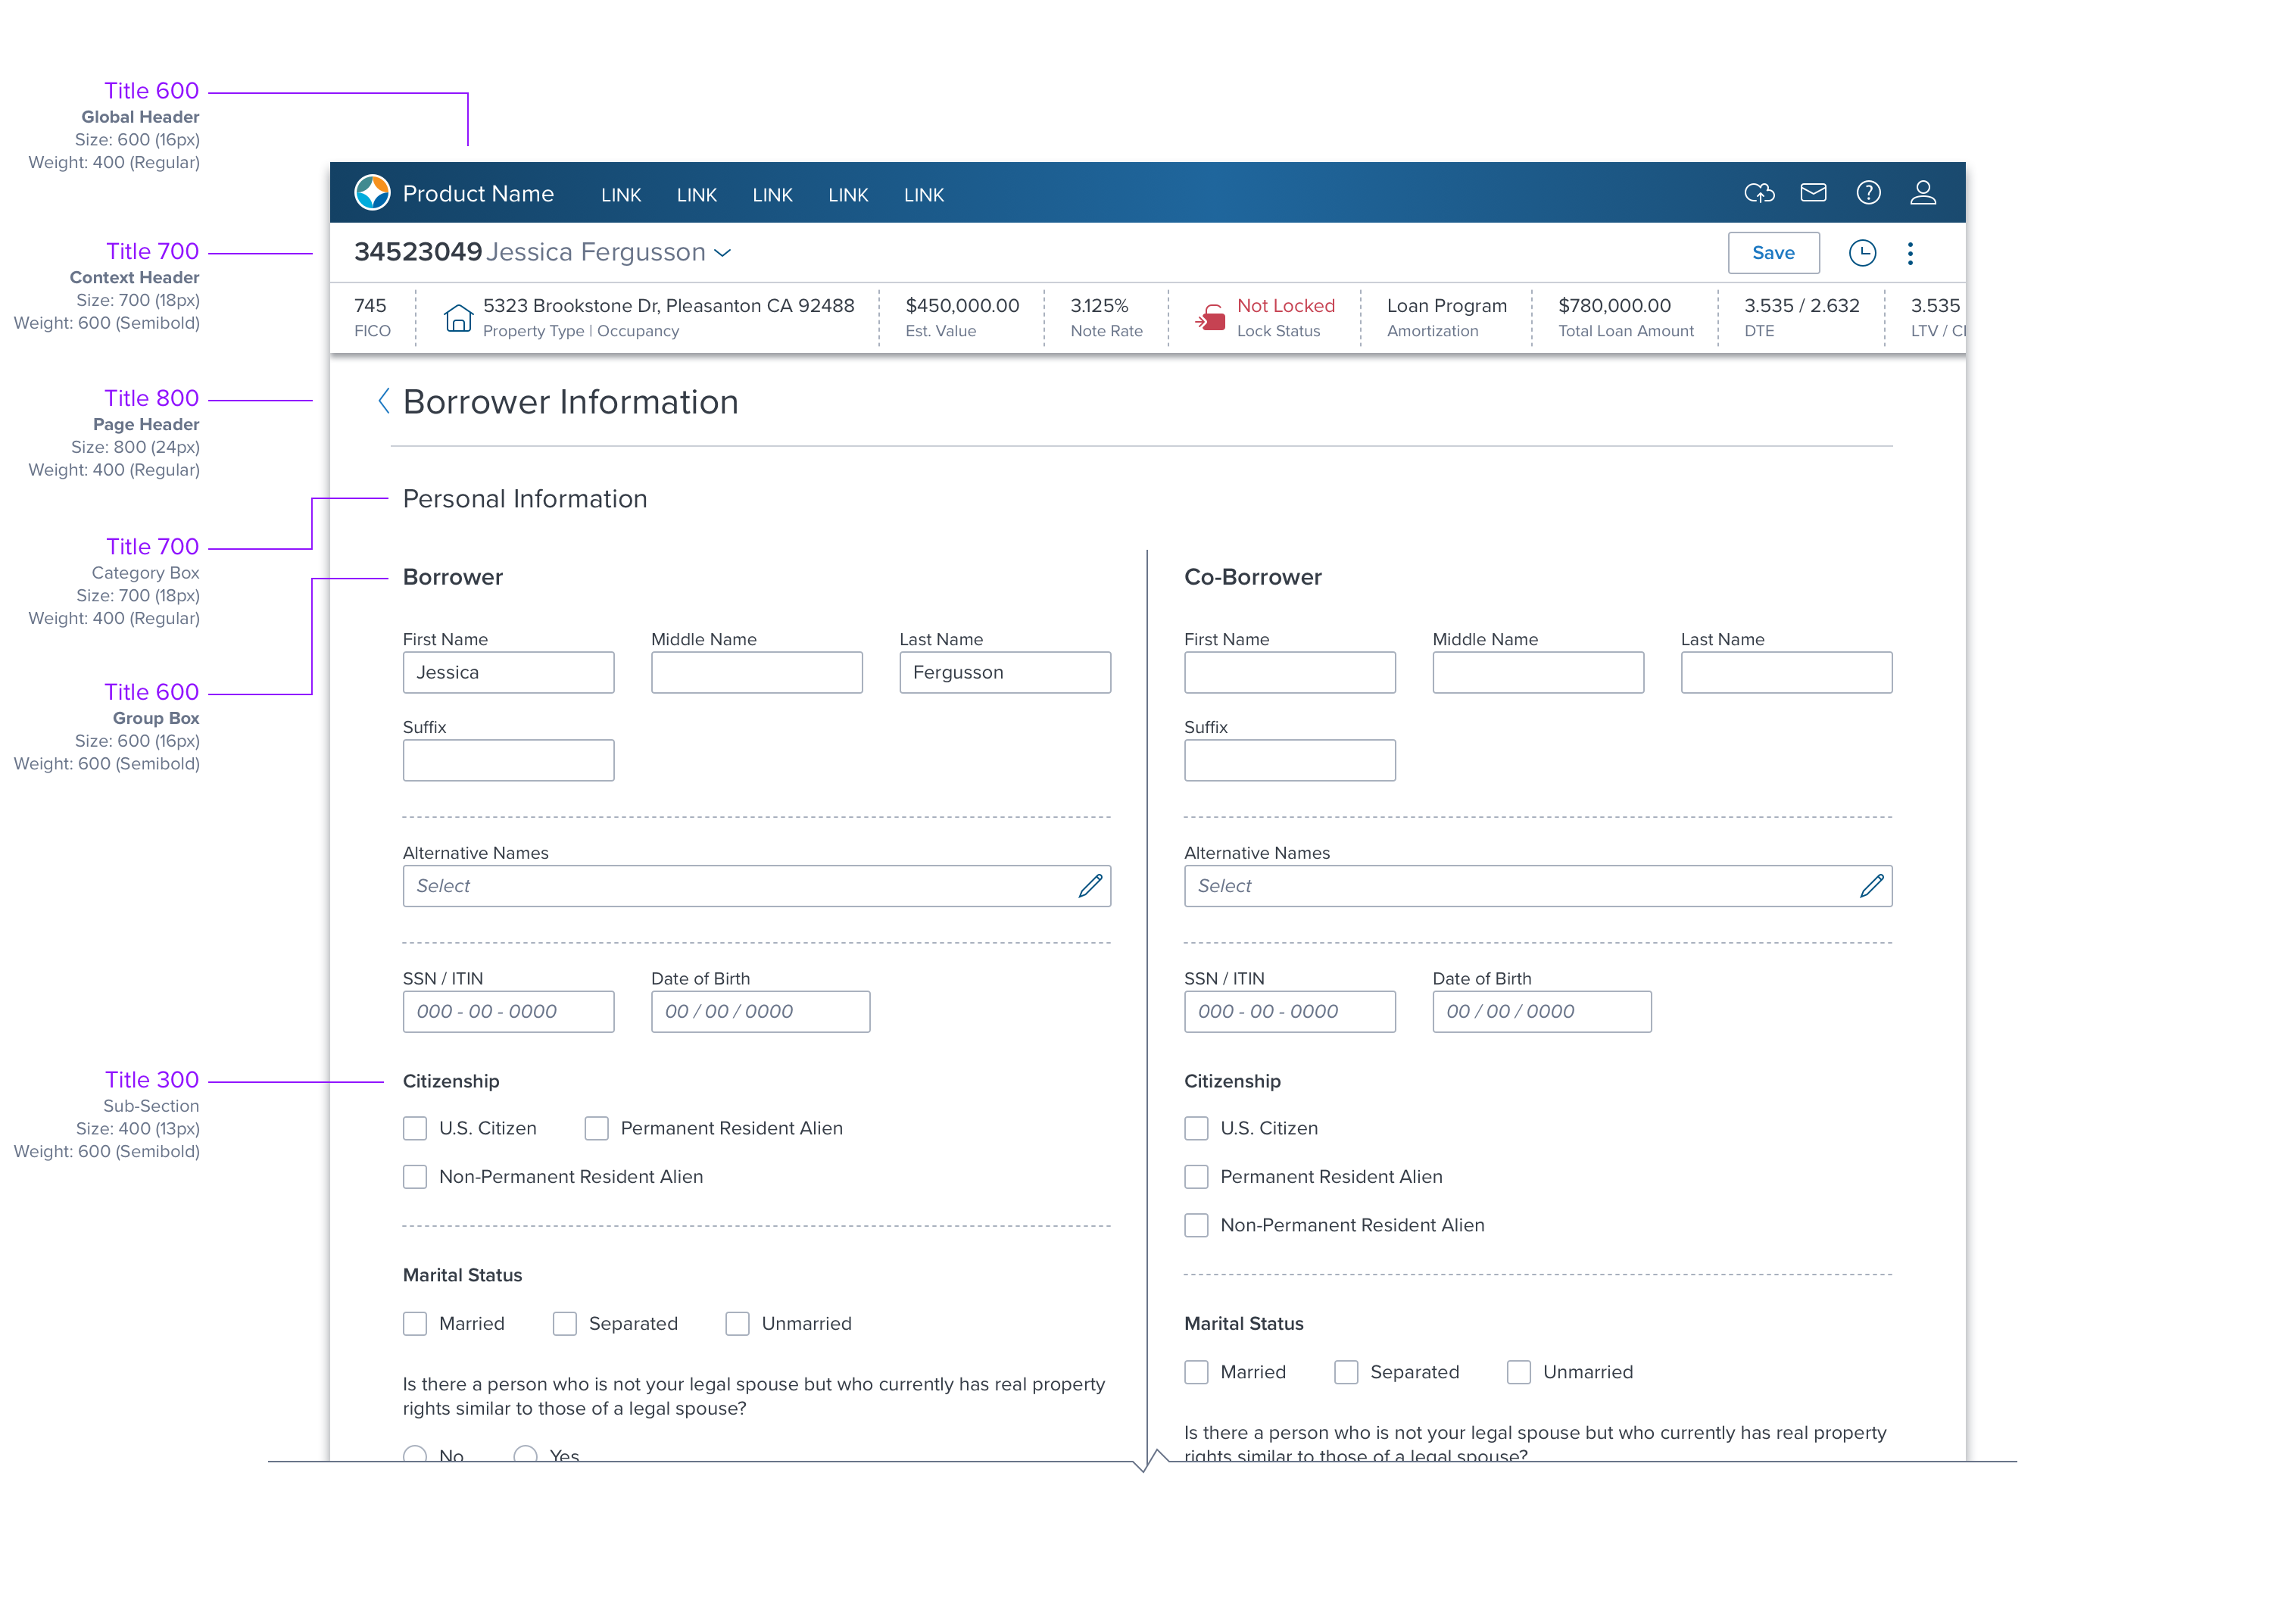Click Co-Borrower Date of Birth field

1541,1011
